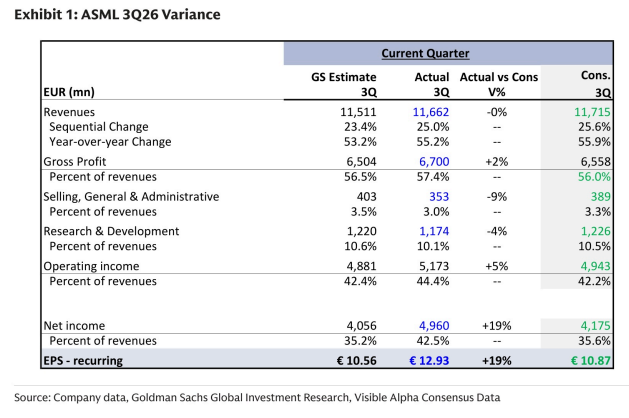
Task: Click net income estimate 4,056
Action: [361, 326]
